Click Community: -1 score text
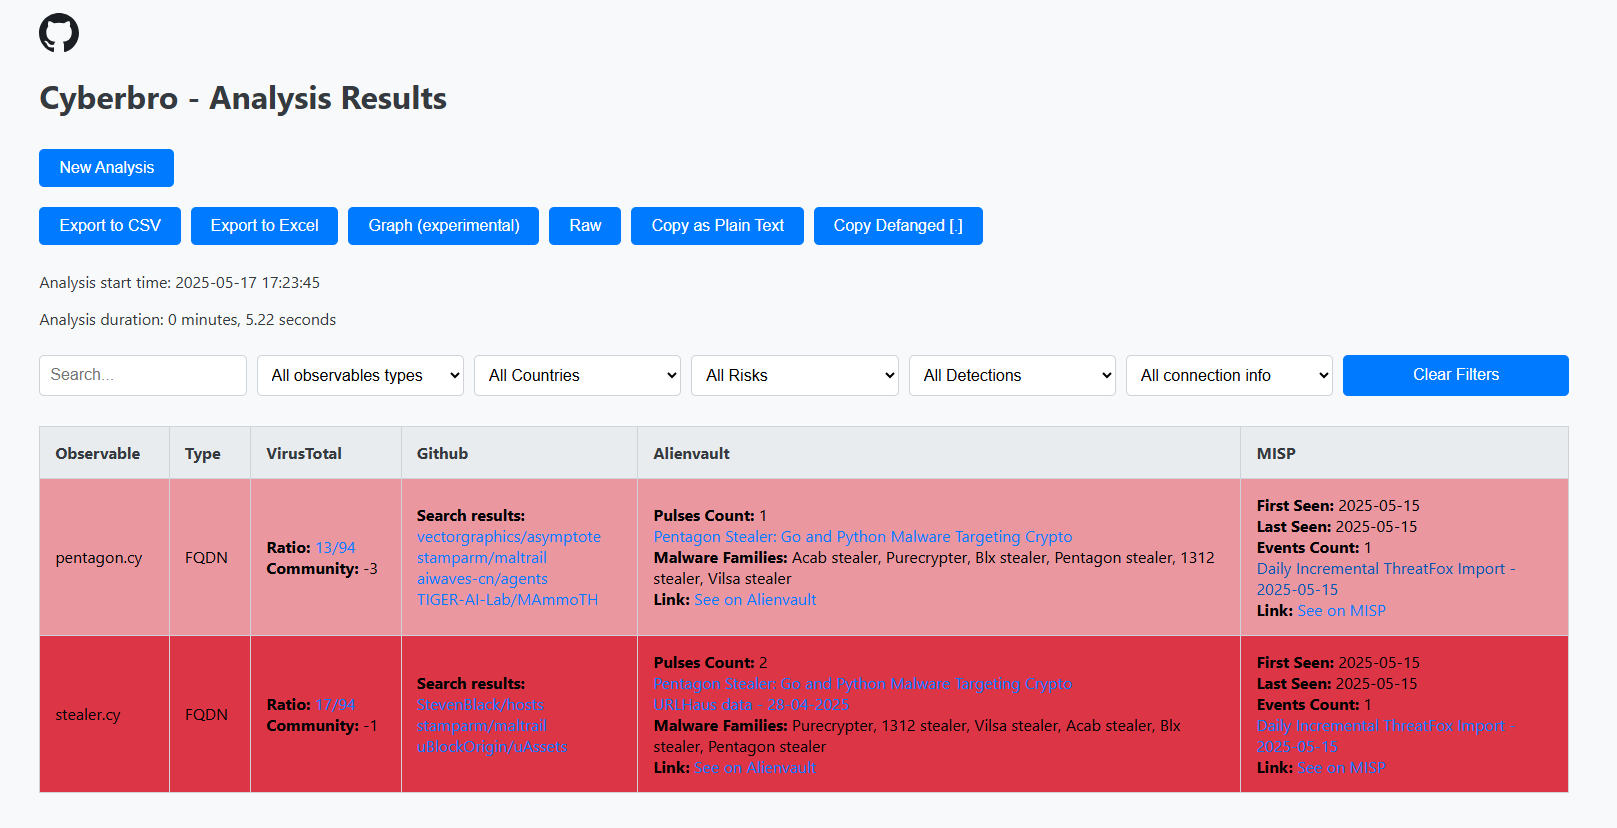1617x828 pixels. tap(322, 726)
